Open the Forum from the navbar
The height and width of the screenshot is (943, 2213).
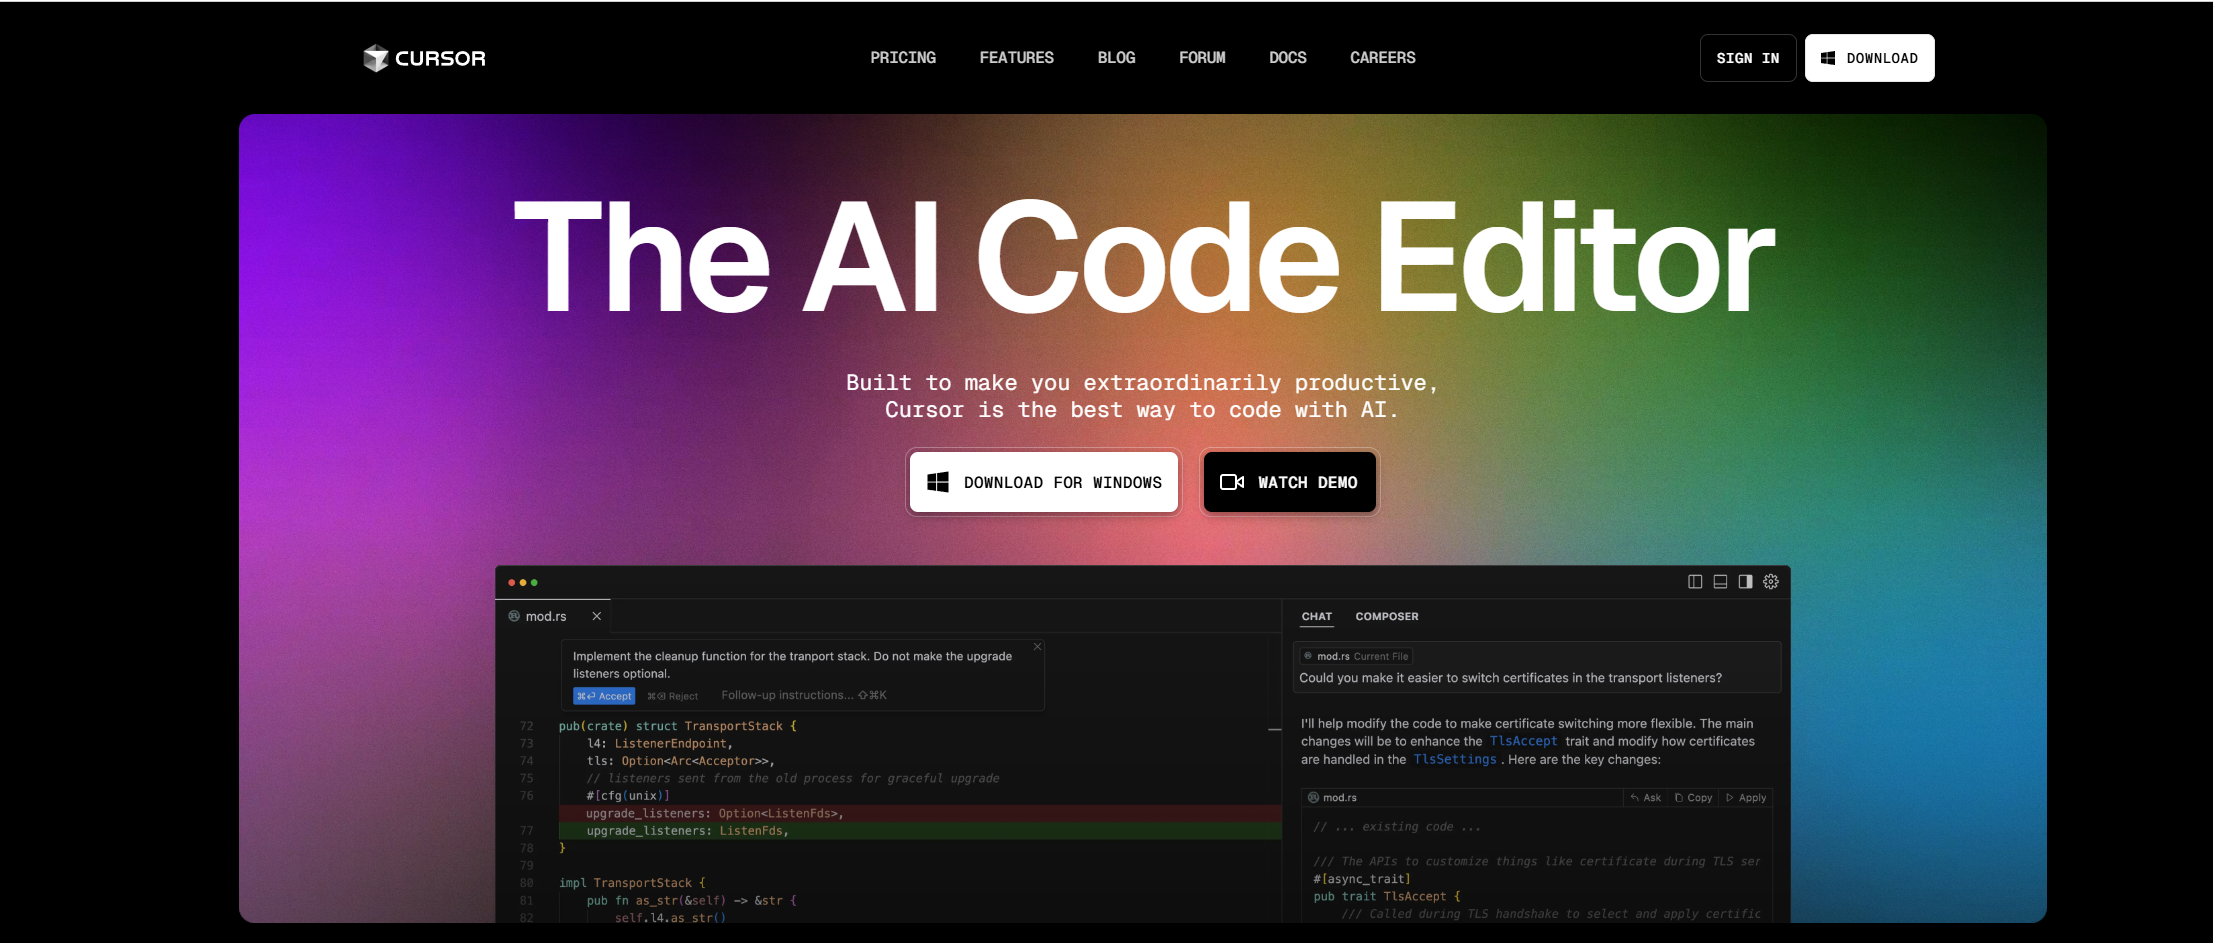pos(1202,58)
